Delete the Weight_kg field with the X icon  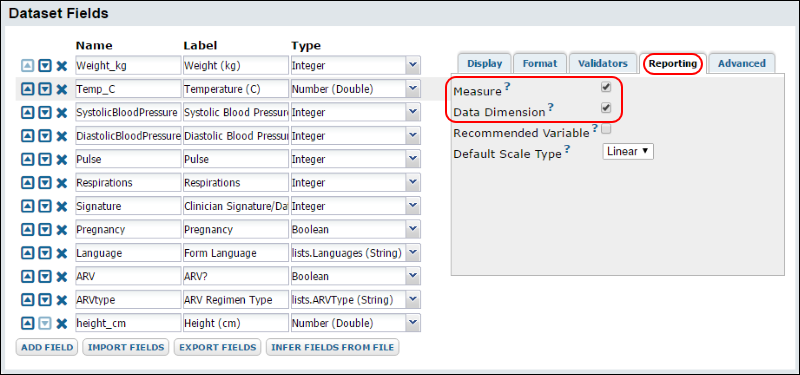click(62, 65)
